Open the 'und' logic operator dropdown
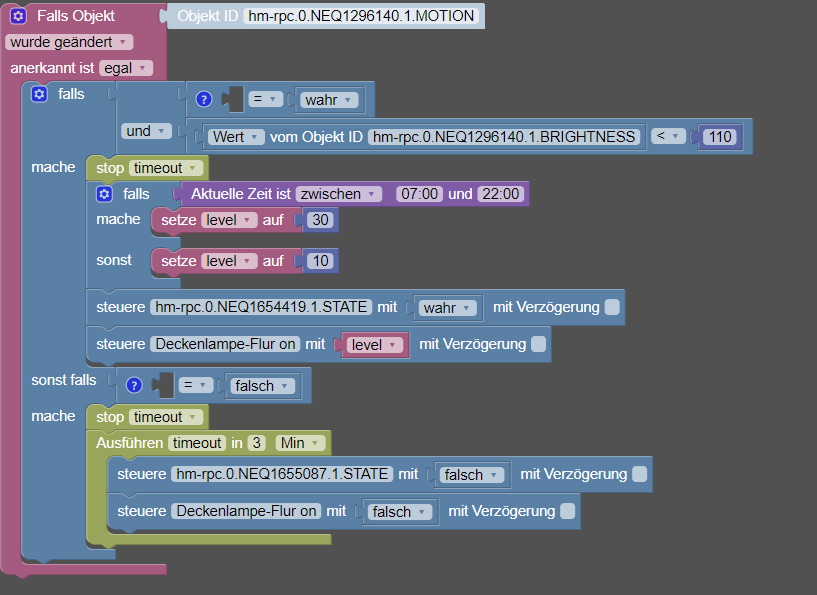The width and height of the screenshot is (817, 595). pyautogui.click(x=146, y=131)
